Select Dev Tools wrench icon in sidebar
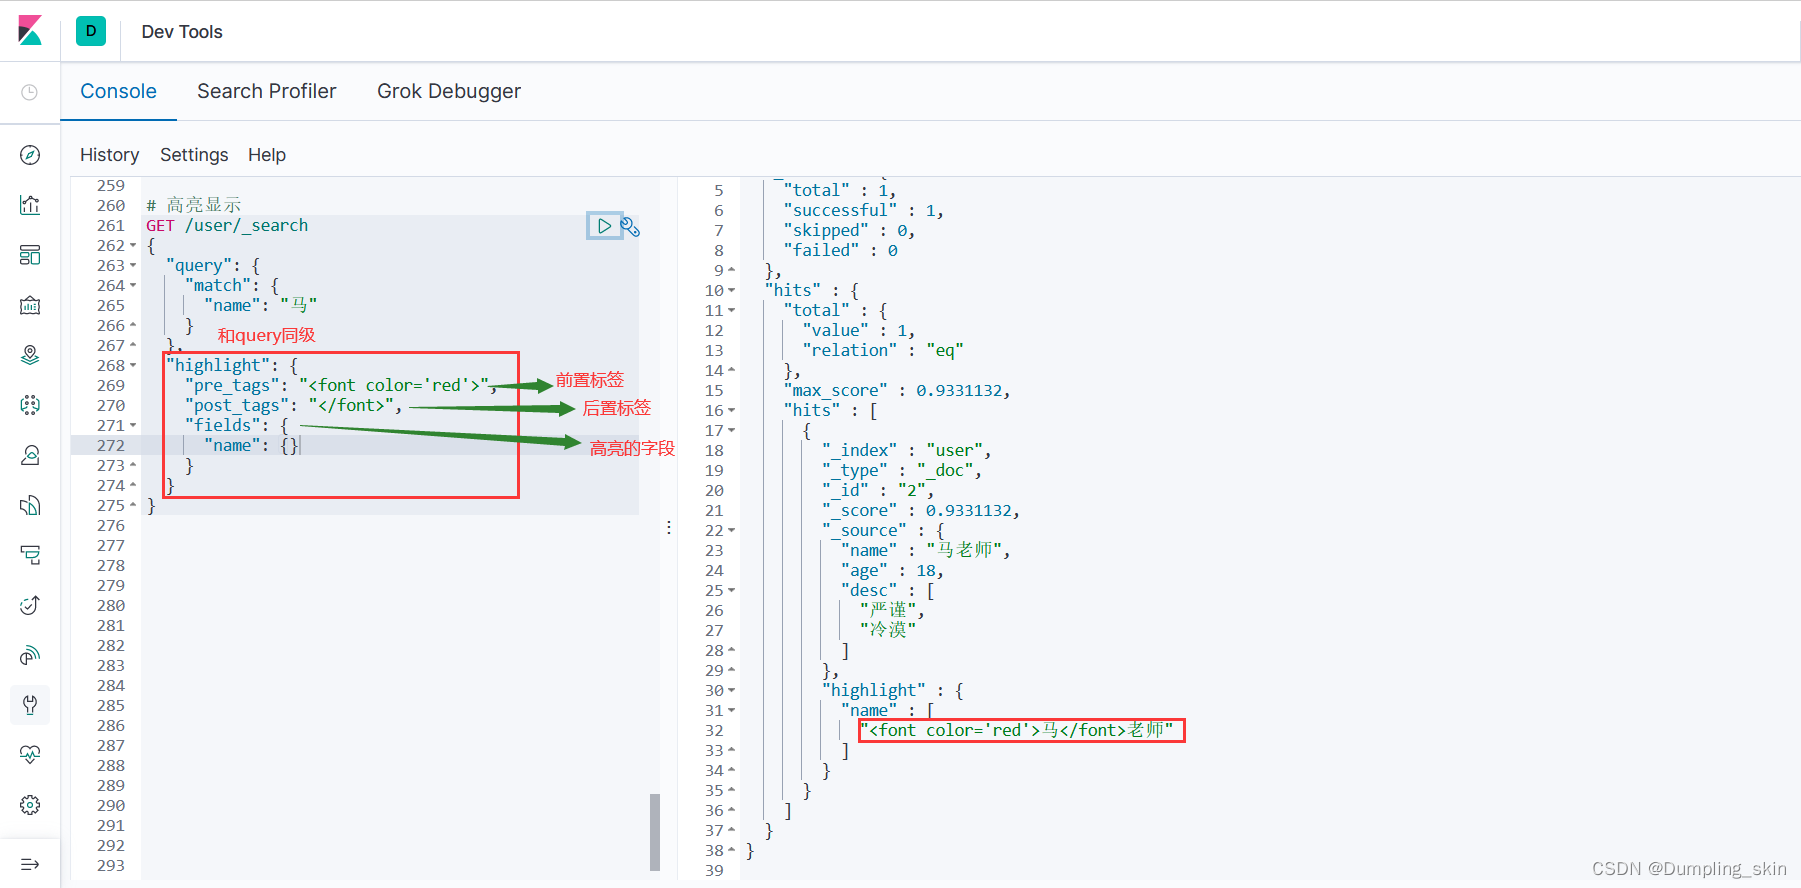Viewport: 1801px width, 888px height. point(30,705)
